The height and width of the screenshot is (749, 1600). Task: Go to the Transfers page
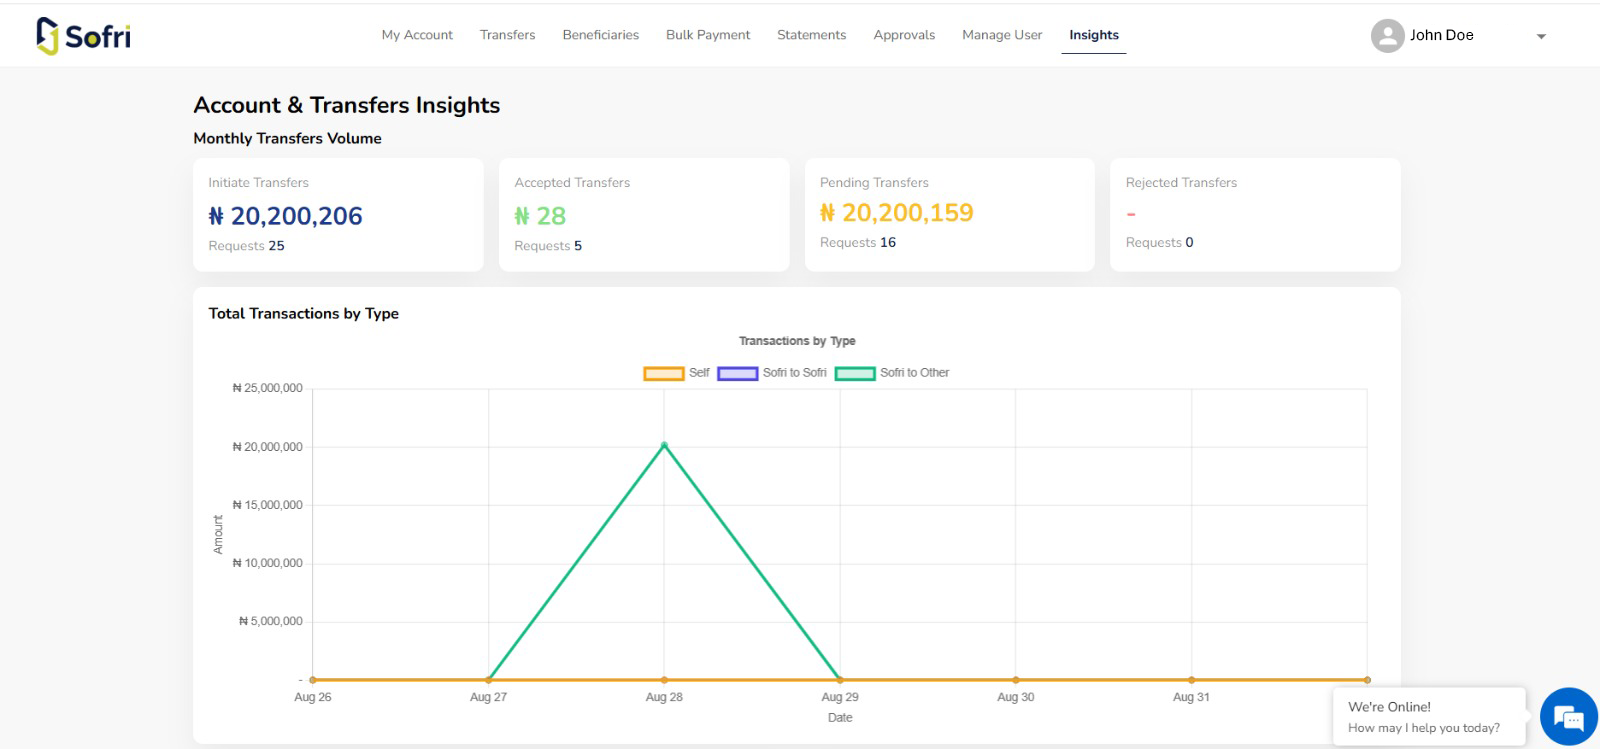(507, 35)
